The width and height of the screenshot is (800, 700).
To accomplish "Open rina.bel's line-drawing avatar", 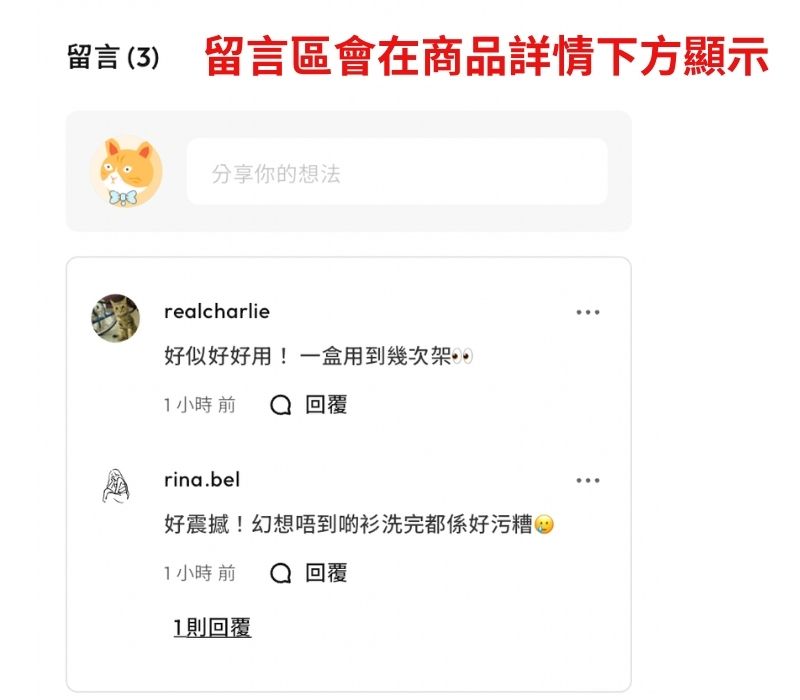I will tap(116, 486).
